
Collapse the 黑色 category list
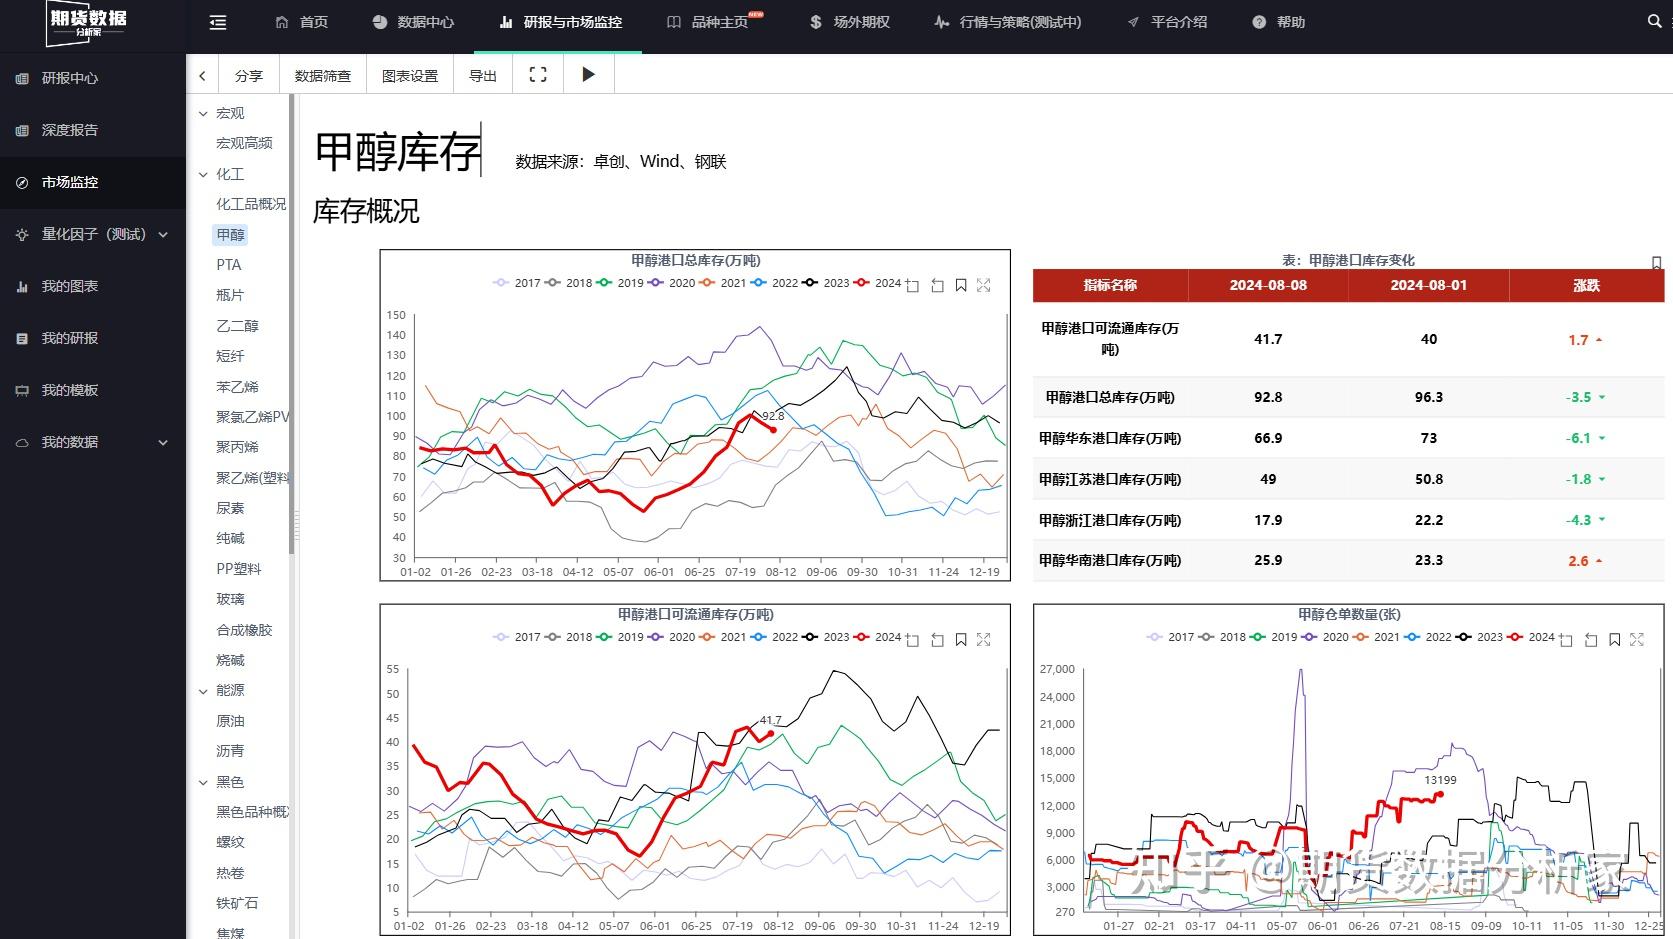tap(227, 782)
